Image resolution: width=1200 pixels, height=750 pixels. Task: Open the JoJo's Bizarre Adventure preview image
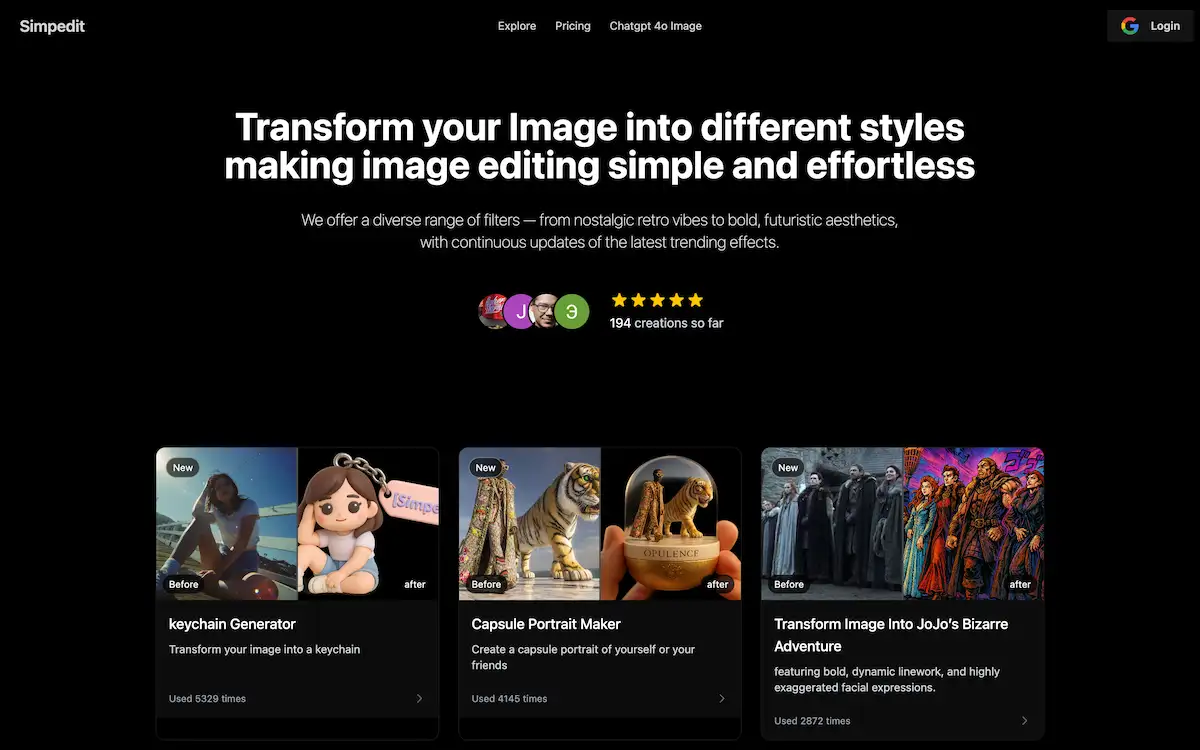click(x=903, y=523)
